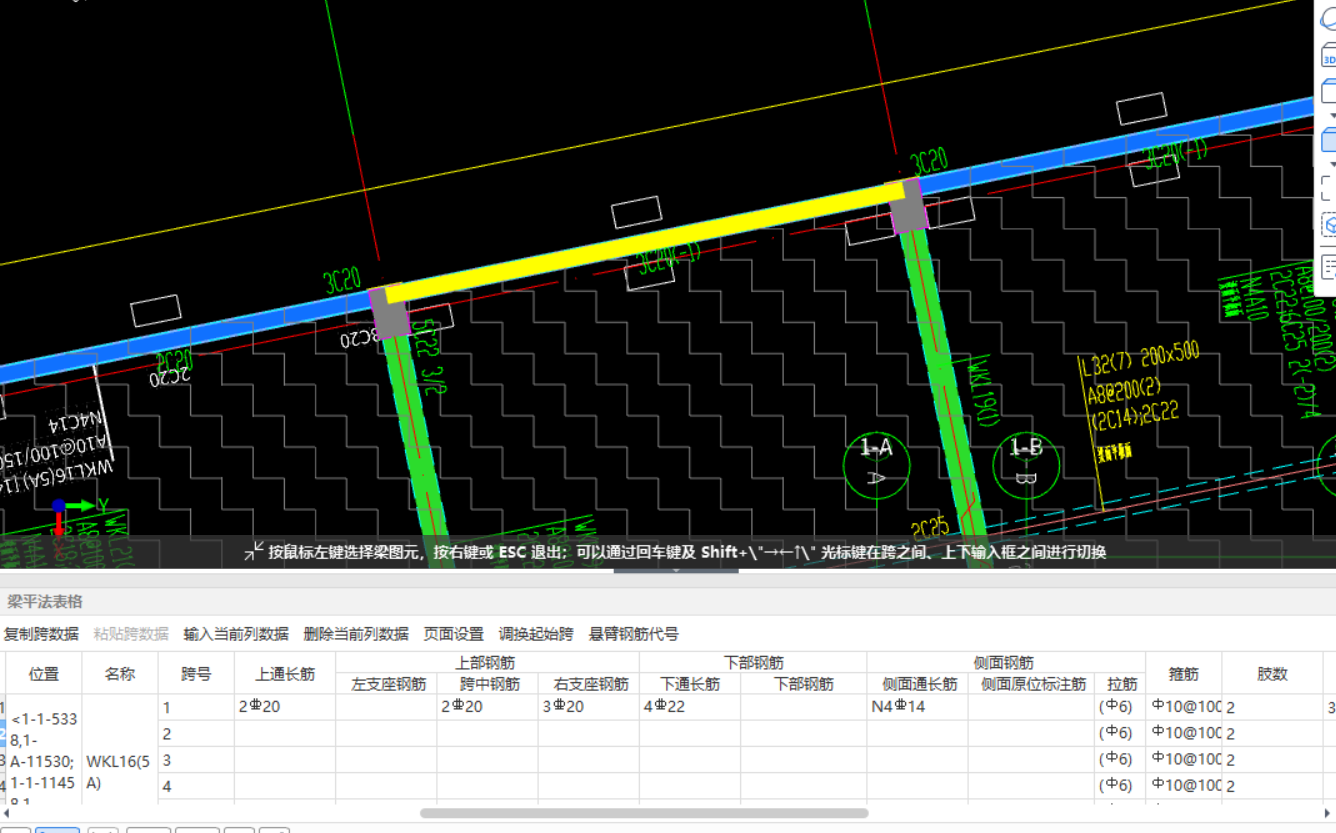This screenshot has height=833, width=1336.
Task: Select the yellow highlighted beam span
Action: pyautogui.click(x=646, y=240)
